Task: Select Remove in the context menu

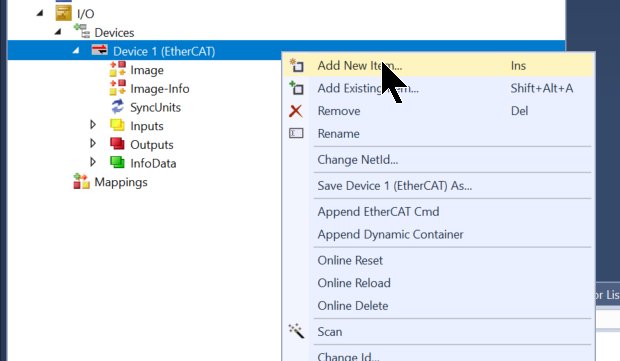Action: click(x=439, y=111)
